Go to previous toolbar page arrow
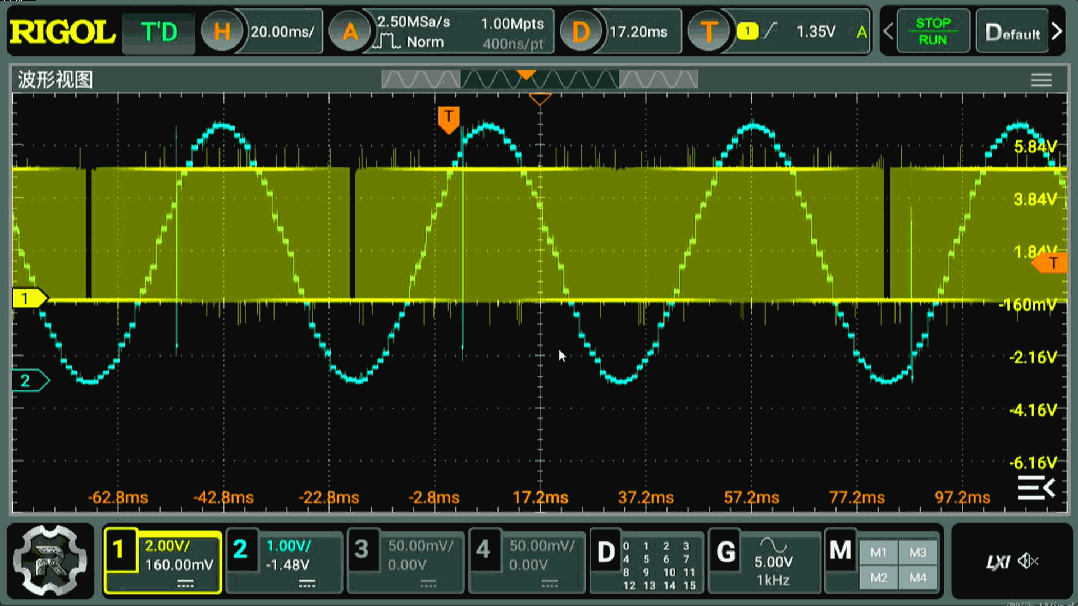 (x=888, y=32)
